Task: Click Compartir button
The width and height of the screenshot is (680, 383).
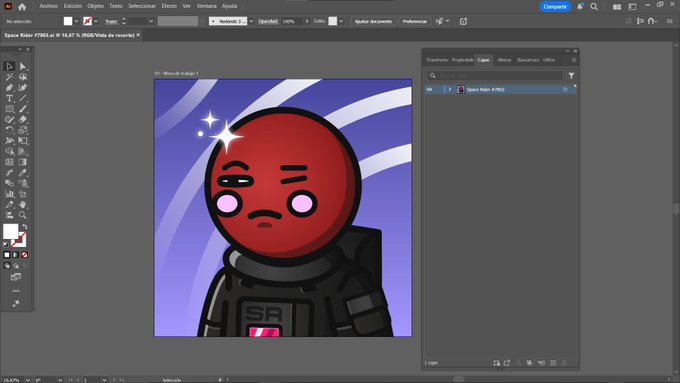Action: click(x=555, y=7)
